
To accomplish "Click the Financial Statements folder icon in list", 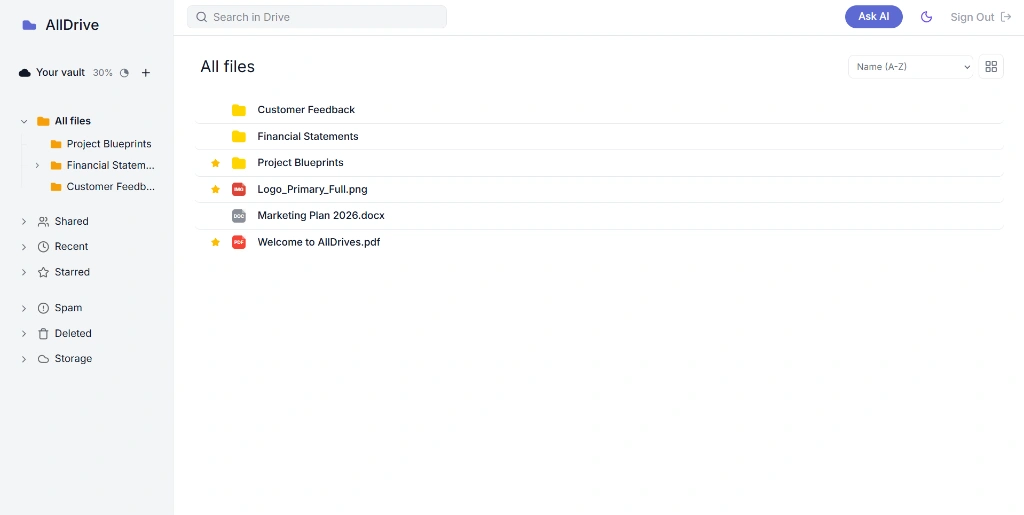I will [239, 136].
